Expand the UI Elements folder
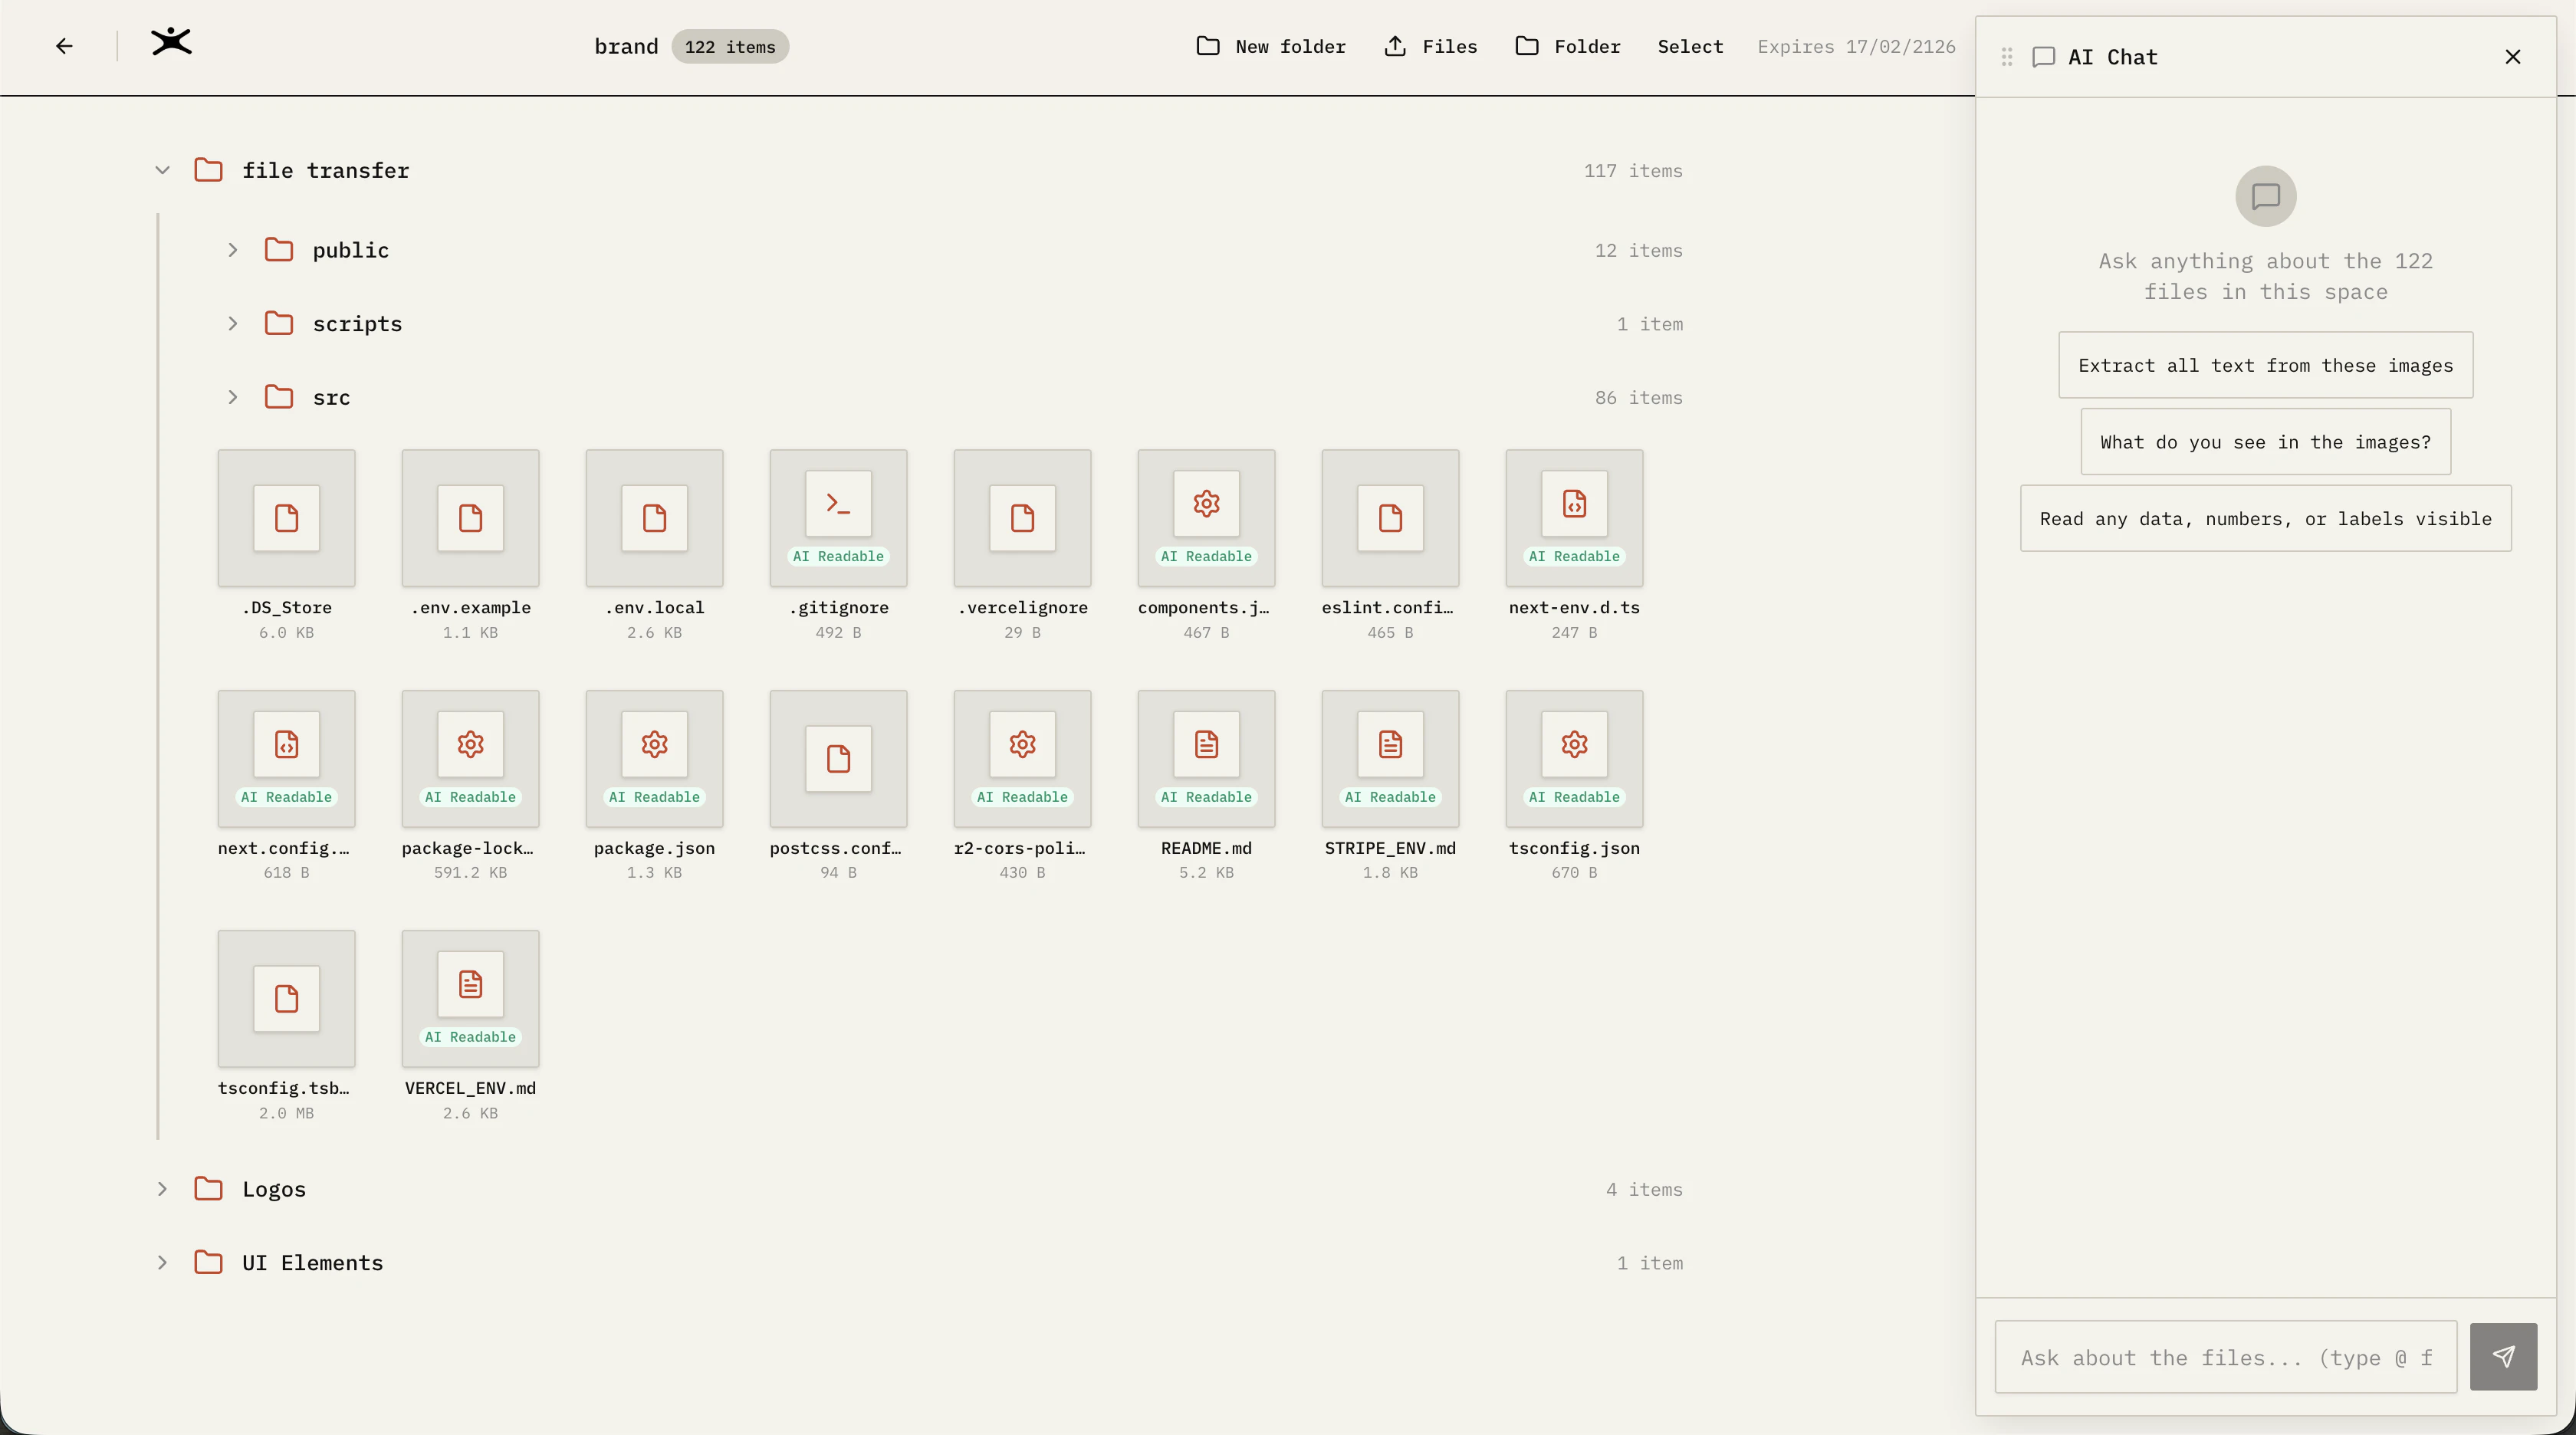Image resolution: width=2576 pixels, height=1435 pixels. [162, 1263]
